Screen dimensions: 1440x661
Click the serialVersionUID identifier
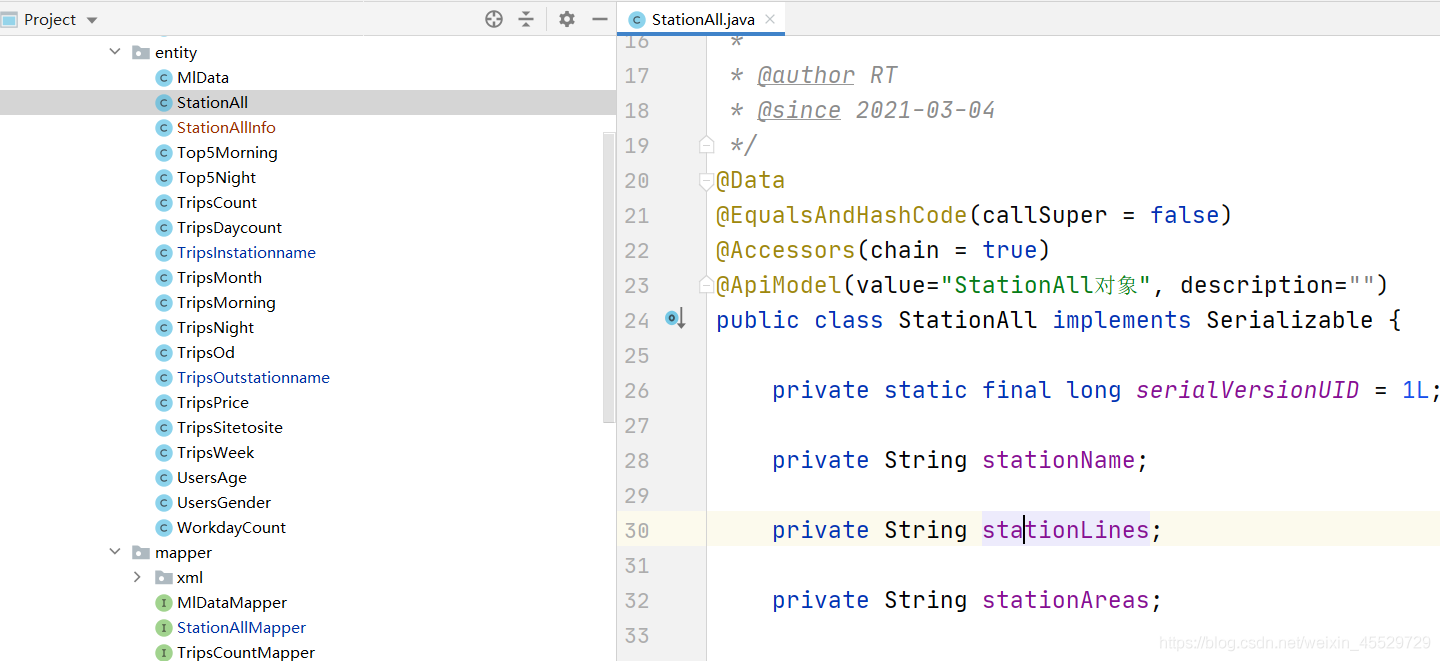1247,390
